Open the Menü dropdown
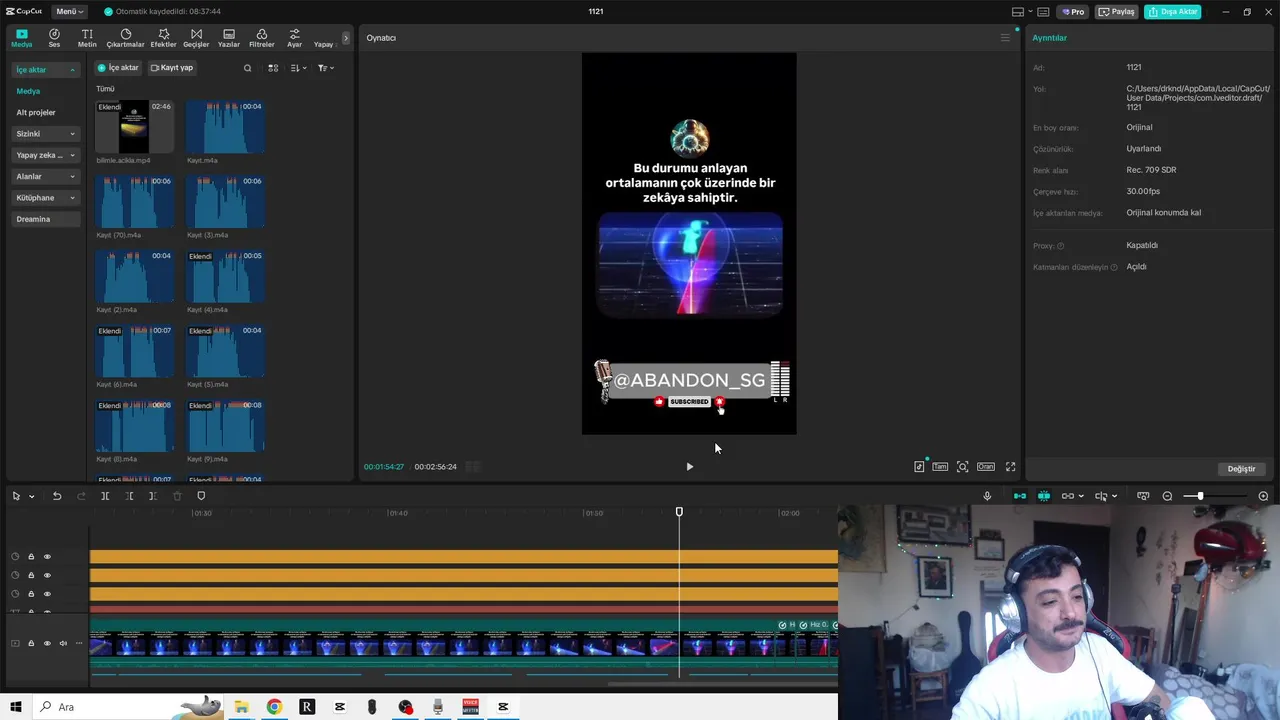Image resolution: width=1280 pixels, height=720 pixels. (x=70, y=11)
